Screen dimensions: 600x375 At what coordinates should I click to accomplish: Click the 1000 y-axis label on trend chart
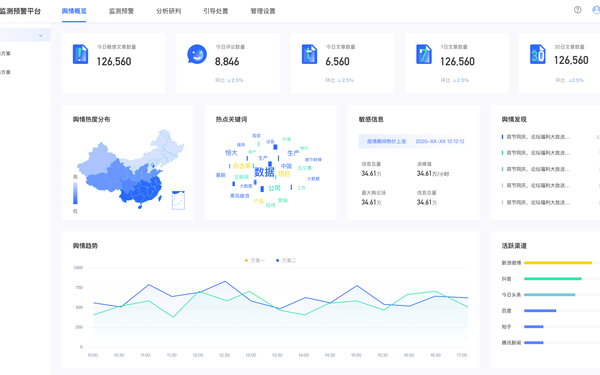coord(78,267)
